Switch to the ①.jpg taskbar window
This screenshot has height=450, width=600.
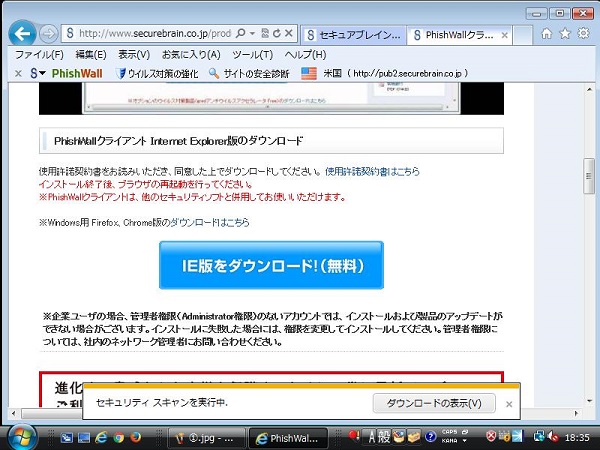[x=206, y=438]
